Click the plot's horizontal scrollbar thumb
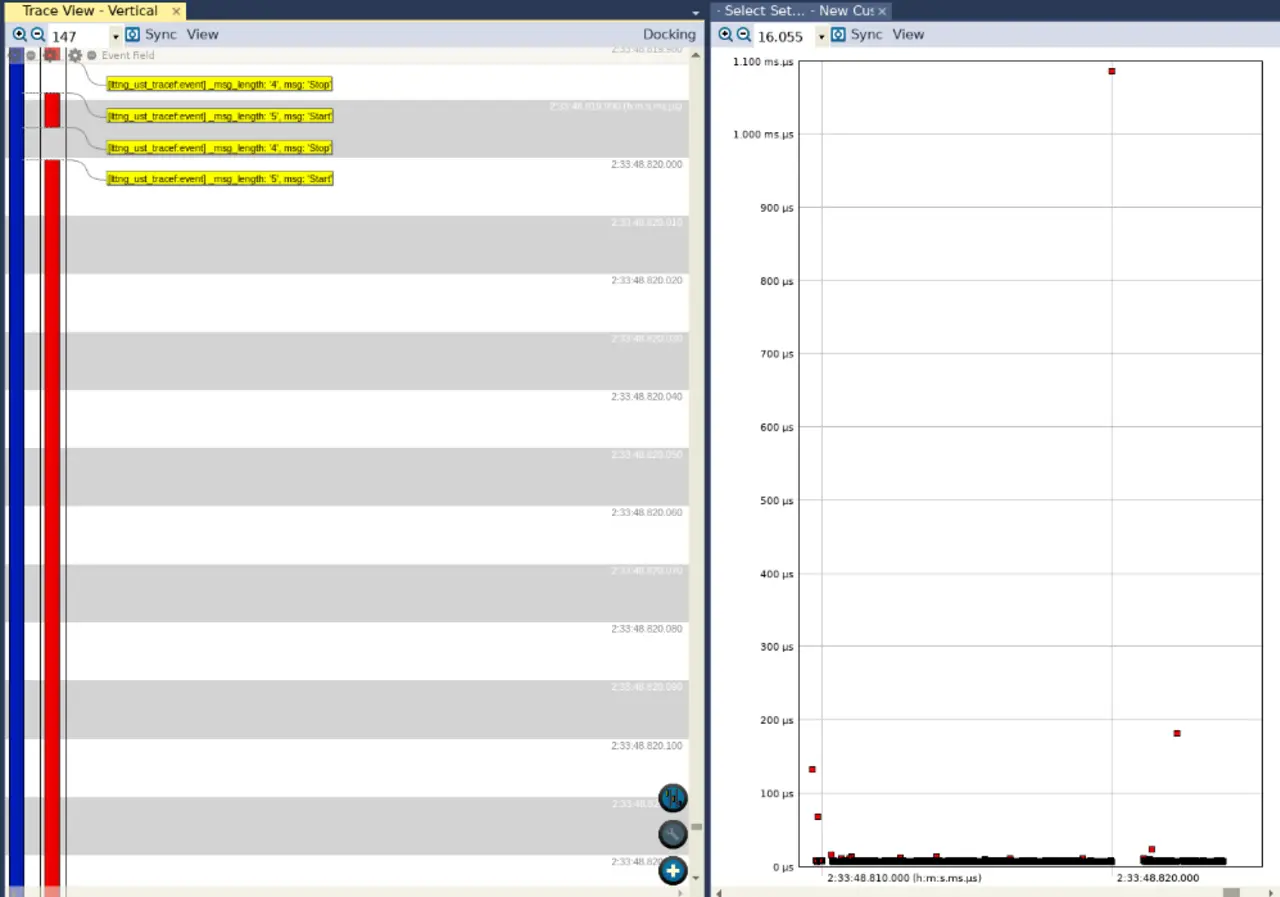The image size is (1280, 897). click(x=1231, y=892)
